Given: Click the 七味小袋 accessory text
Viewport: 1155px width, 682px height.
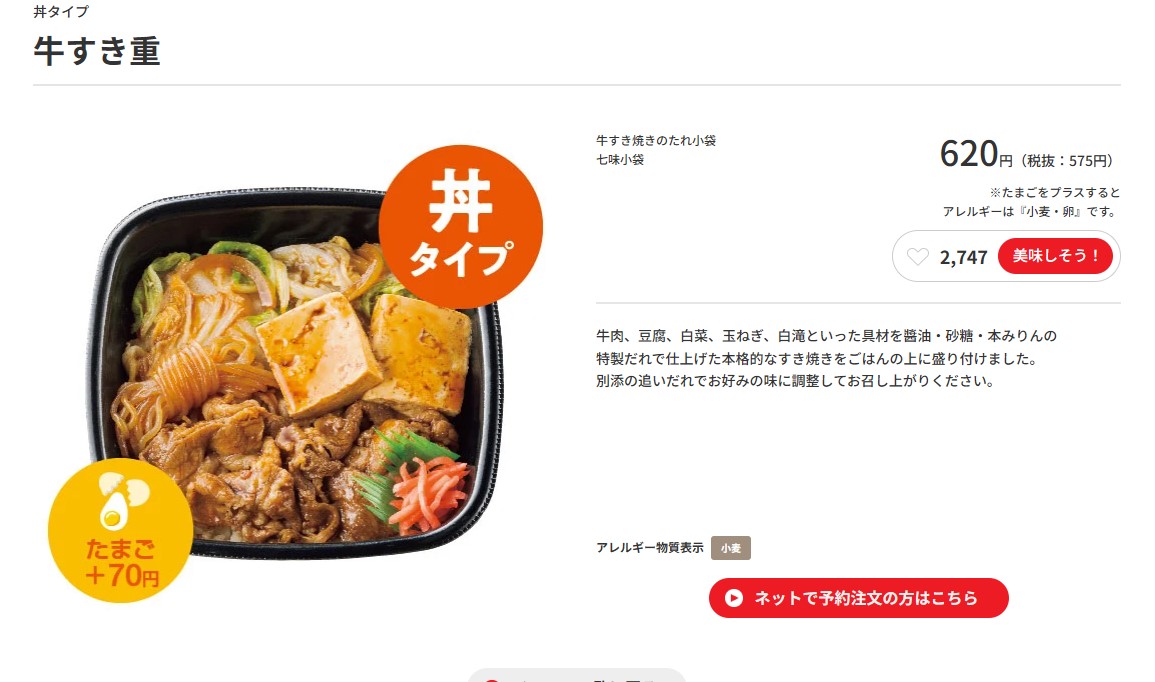Looking at the screenshot, I should (x=619, y=159).
